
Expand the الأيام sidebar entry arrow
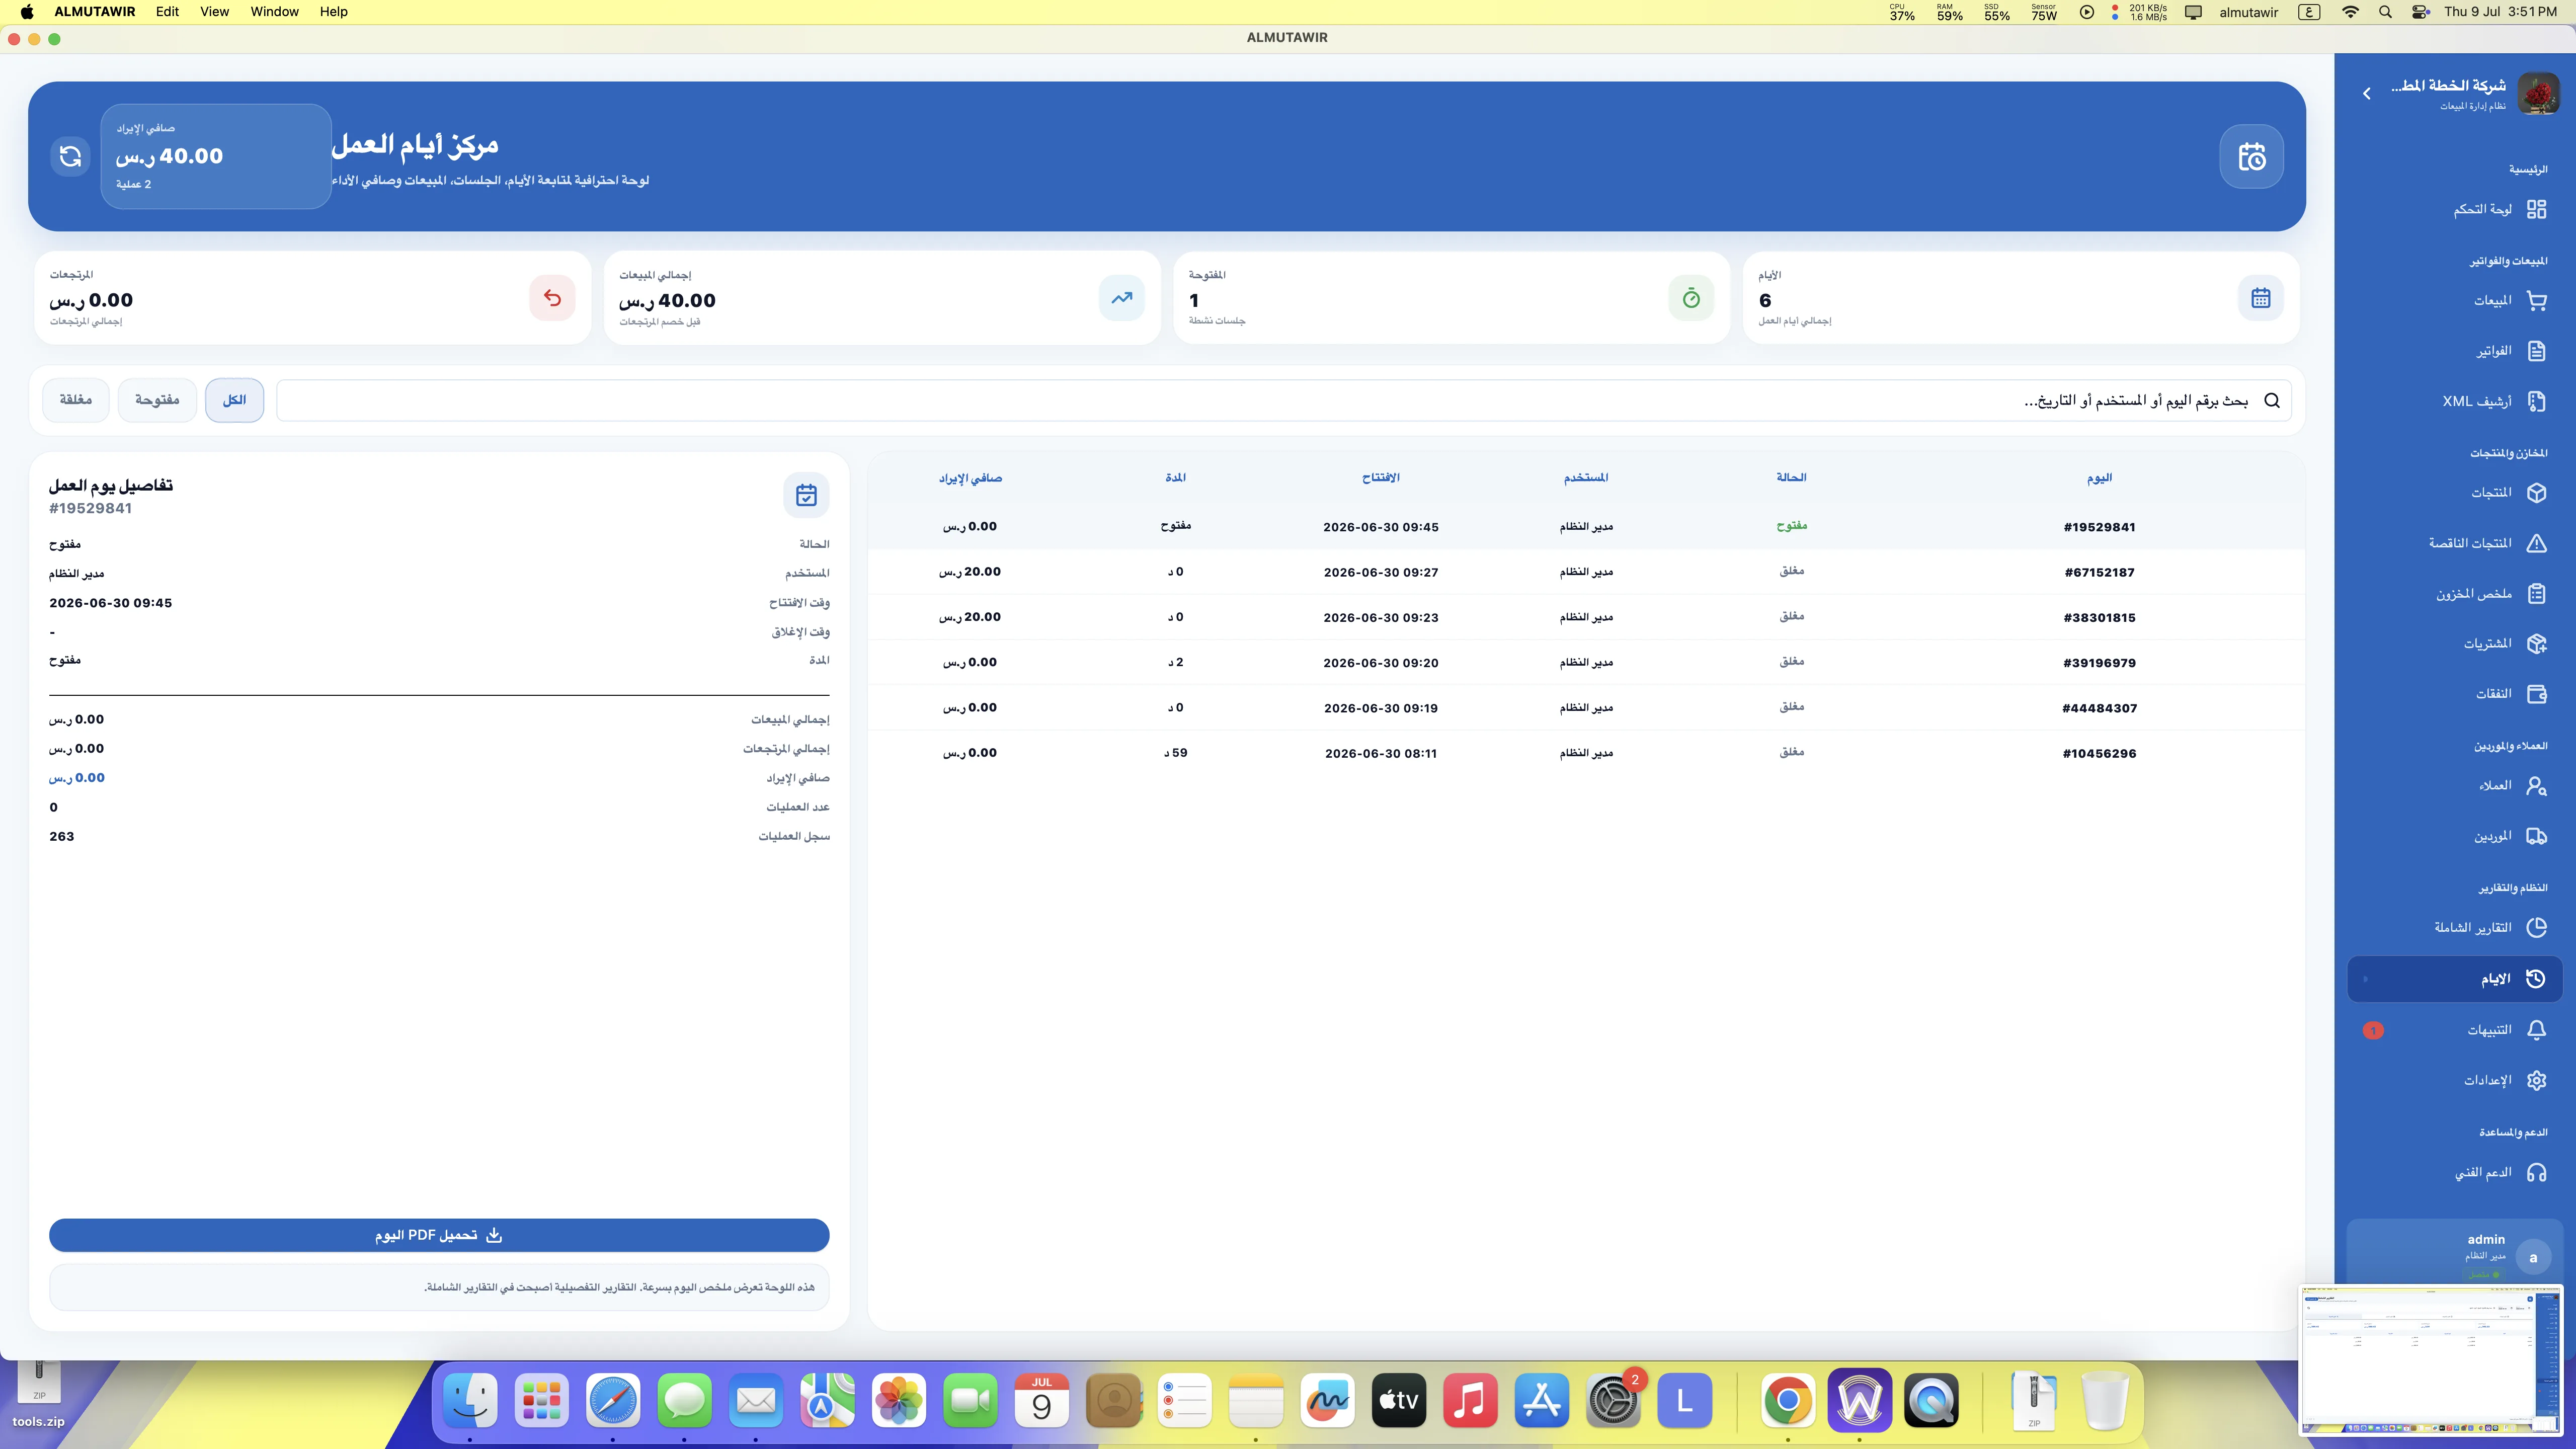2365,979
